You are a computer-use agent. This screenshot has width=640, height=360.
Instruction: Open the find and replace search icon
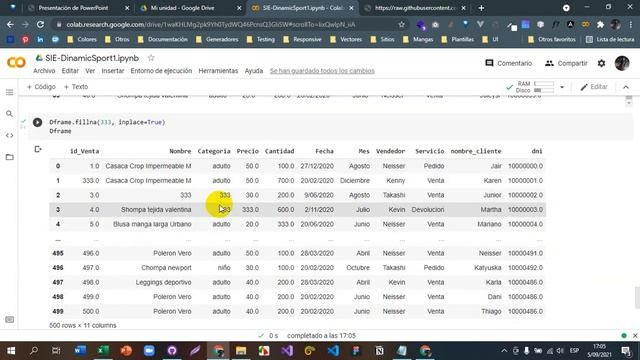[x=9, y=114]
